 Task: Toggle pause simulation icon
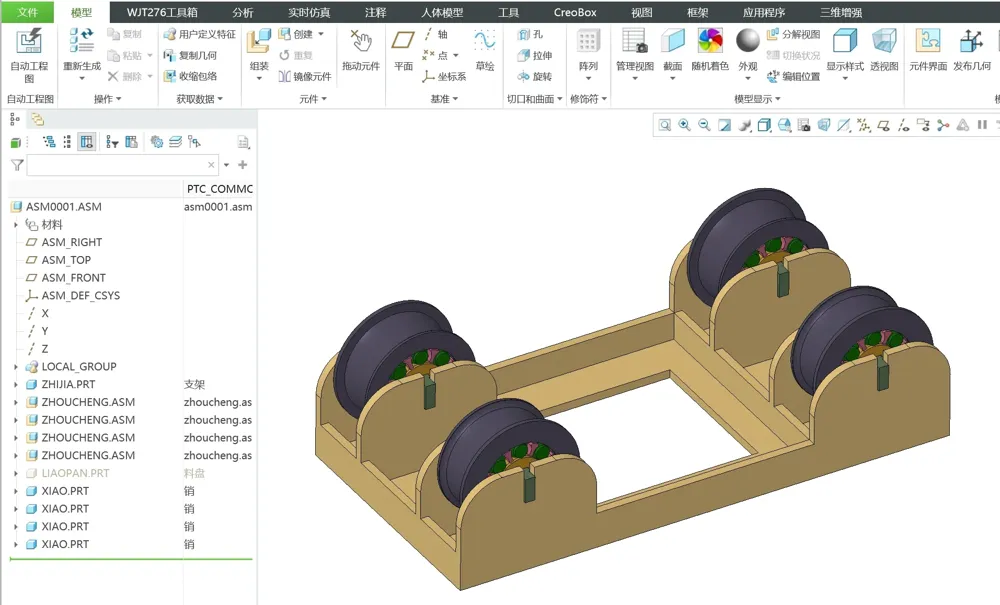click(982, 125)
